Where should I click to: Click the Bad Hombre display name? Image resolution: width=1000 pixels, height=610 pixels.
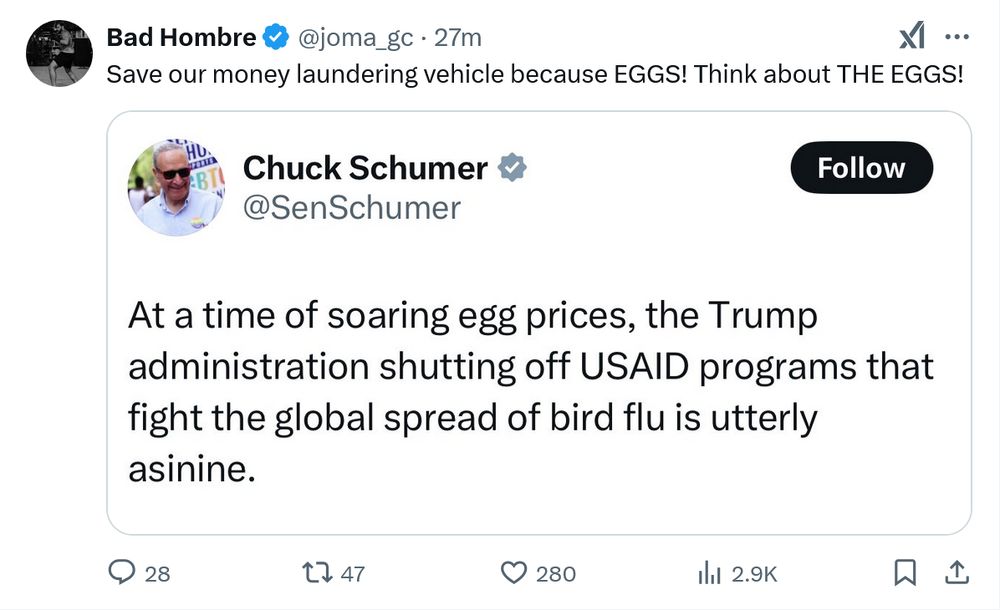pos(181,38)
